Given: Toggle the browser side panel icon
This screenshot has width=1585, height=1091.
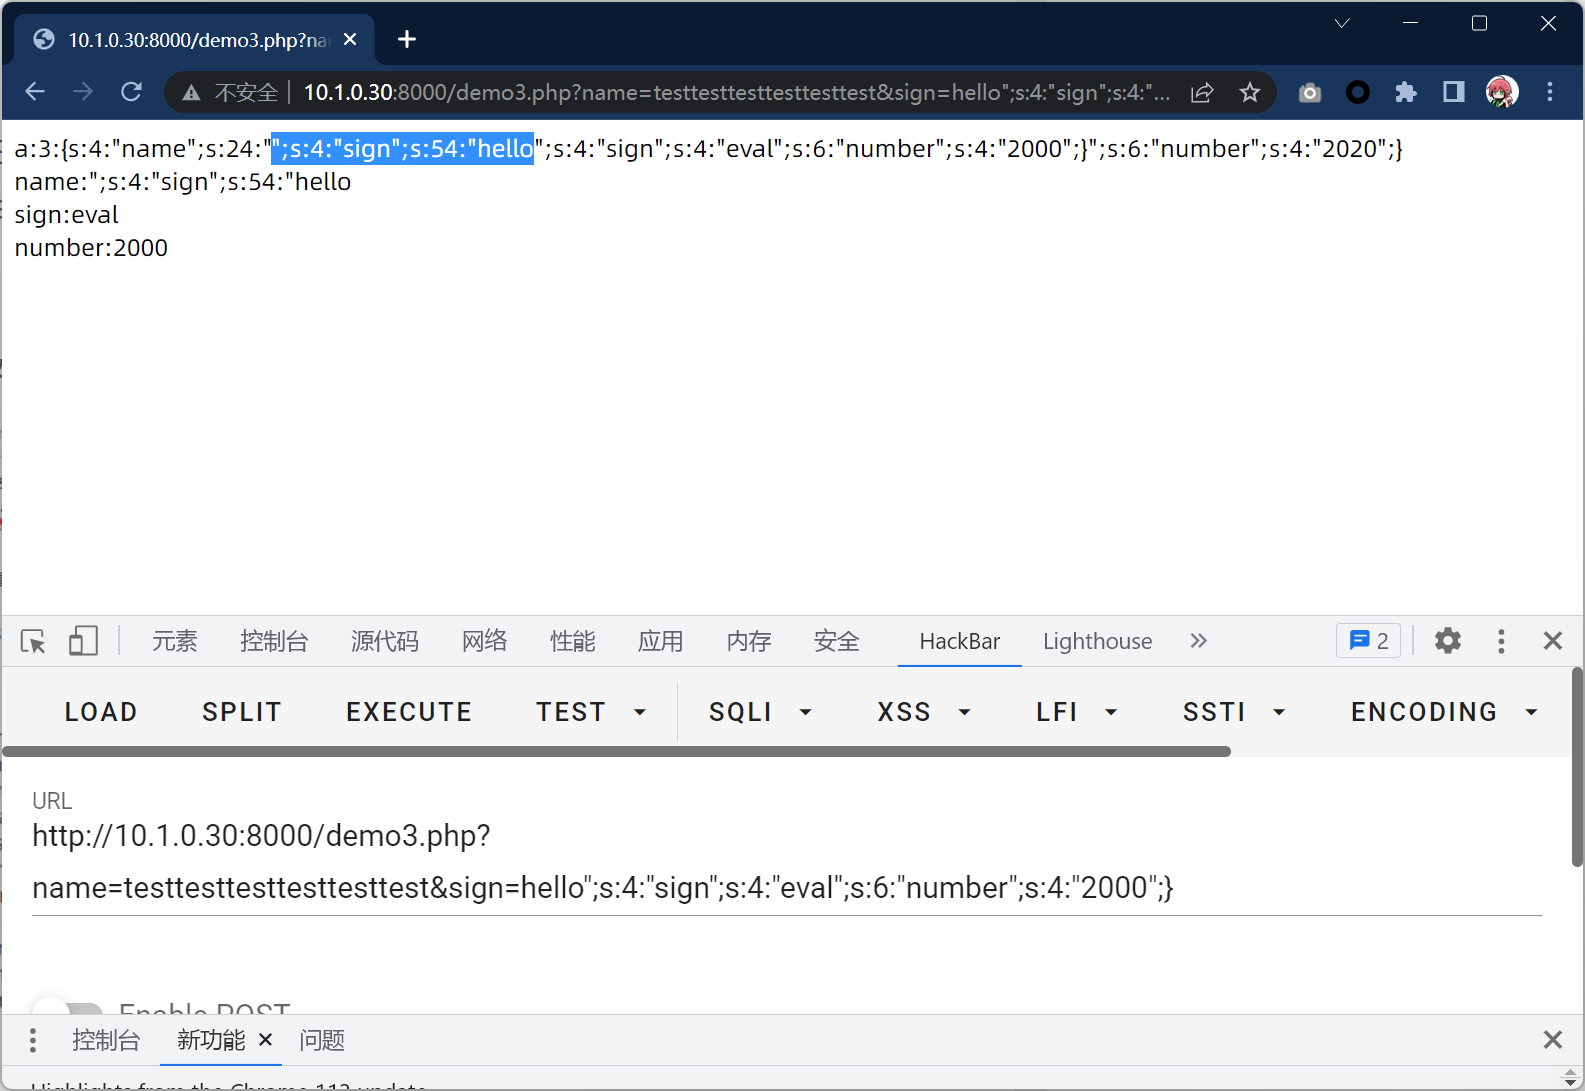Looking at the screenshot, I should tap(1453, 93).
